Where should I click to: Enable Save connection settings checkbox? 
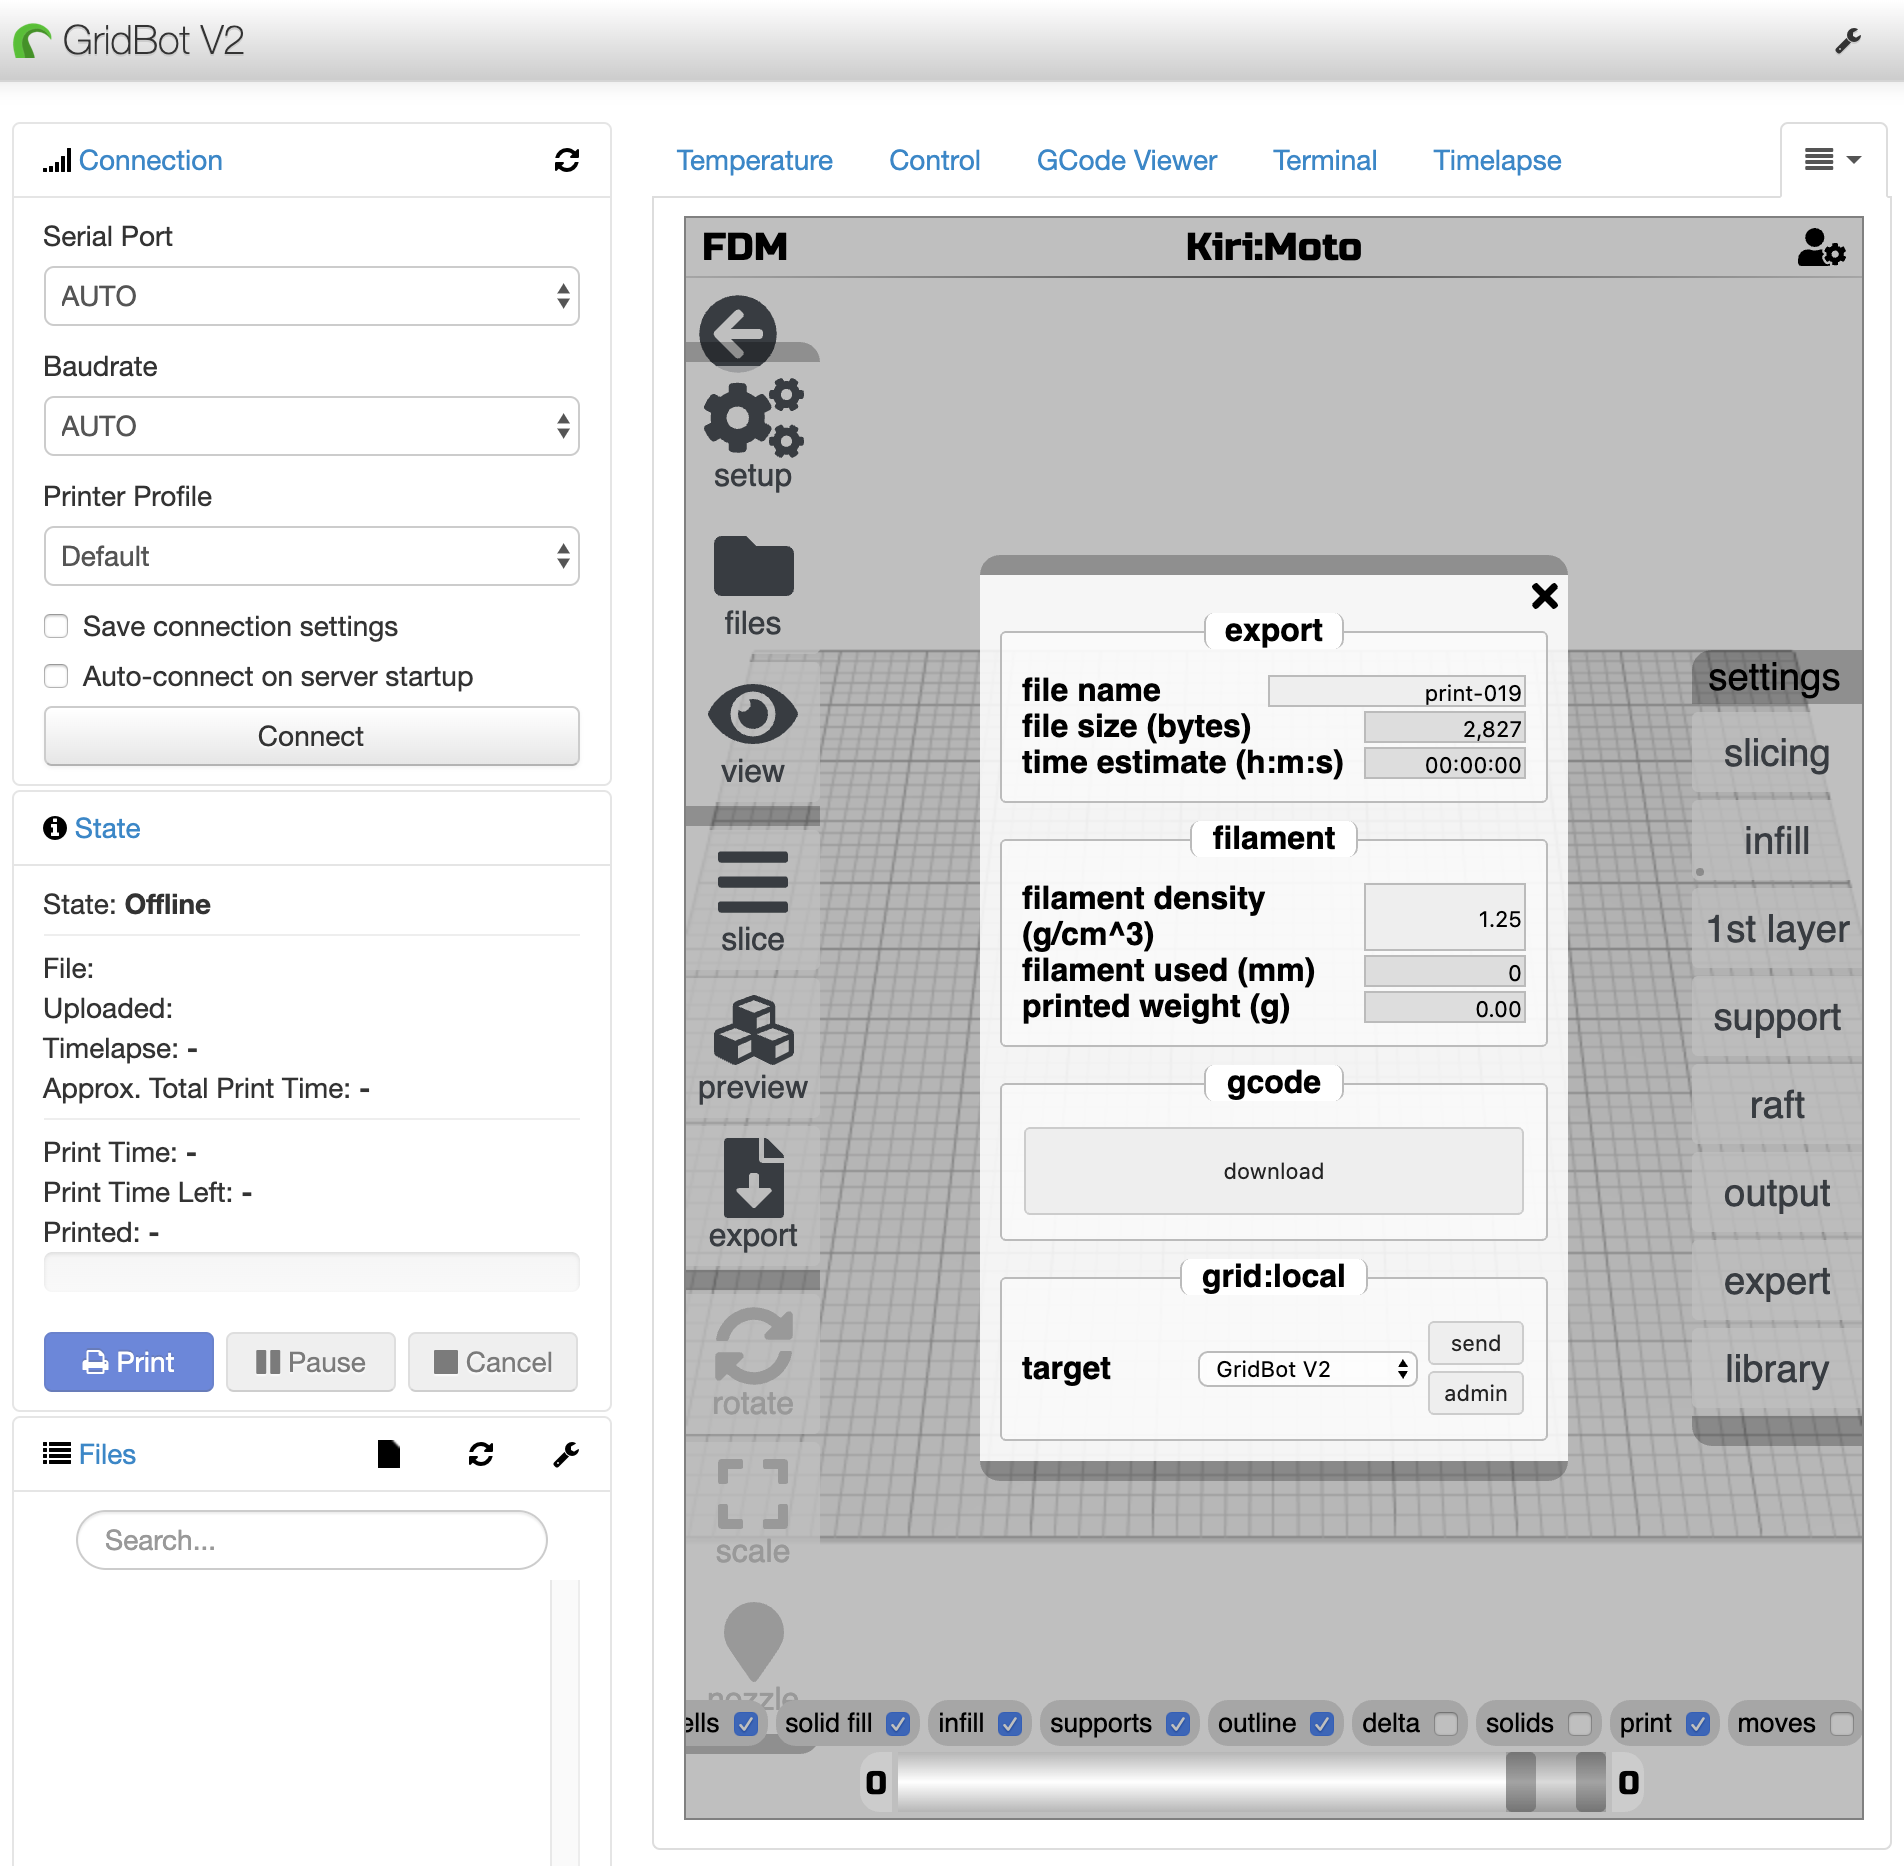[56, 626]
